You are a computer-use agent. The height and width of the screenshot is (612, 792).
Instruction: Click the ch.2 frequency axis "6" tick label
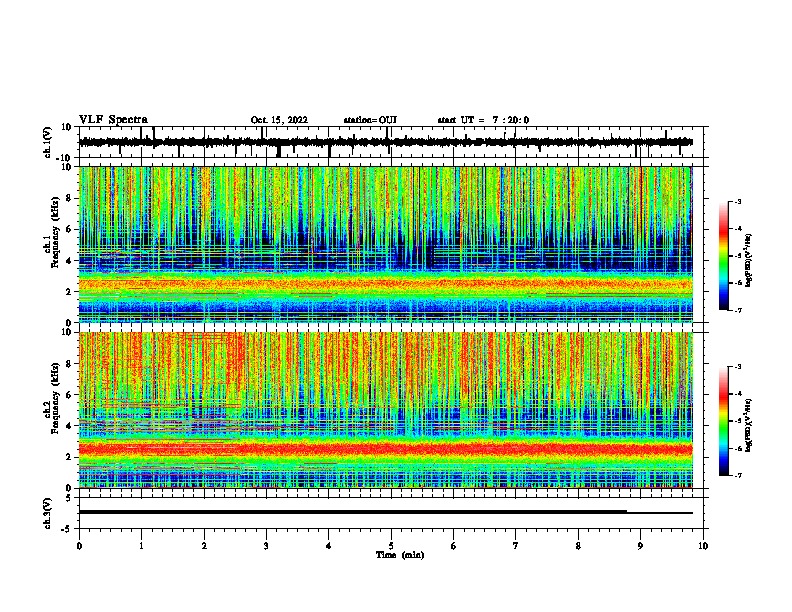[69, 395]
